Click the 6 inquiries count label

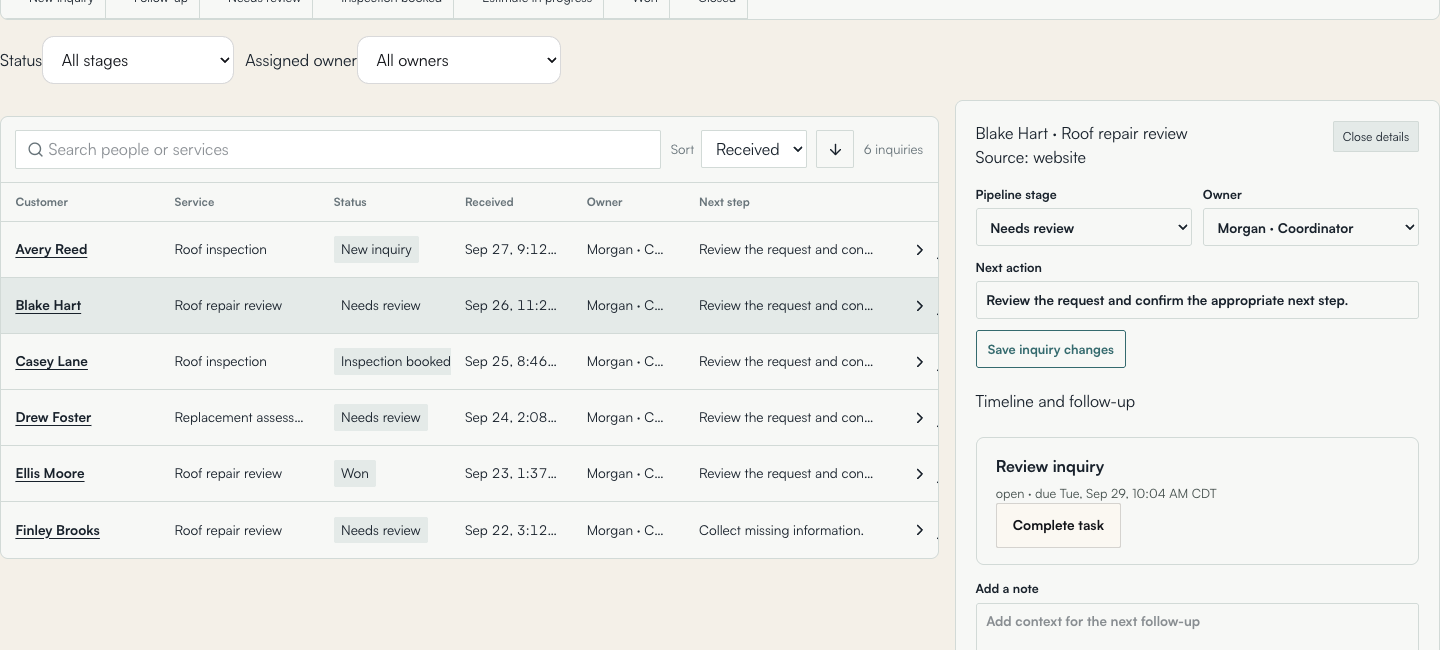pos(893,149)
